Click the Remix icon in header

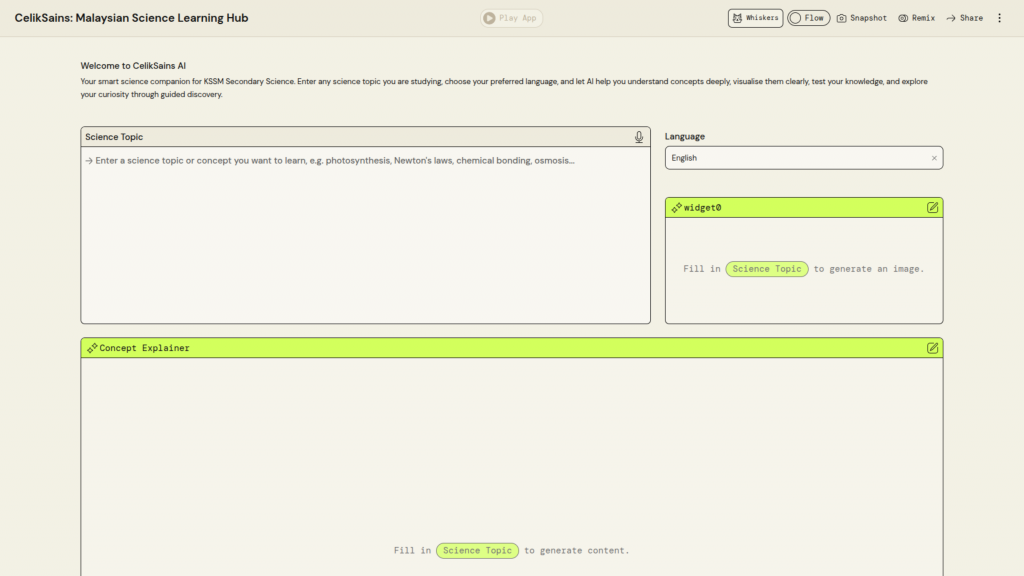pos(903,18)
